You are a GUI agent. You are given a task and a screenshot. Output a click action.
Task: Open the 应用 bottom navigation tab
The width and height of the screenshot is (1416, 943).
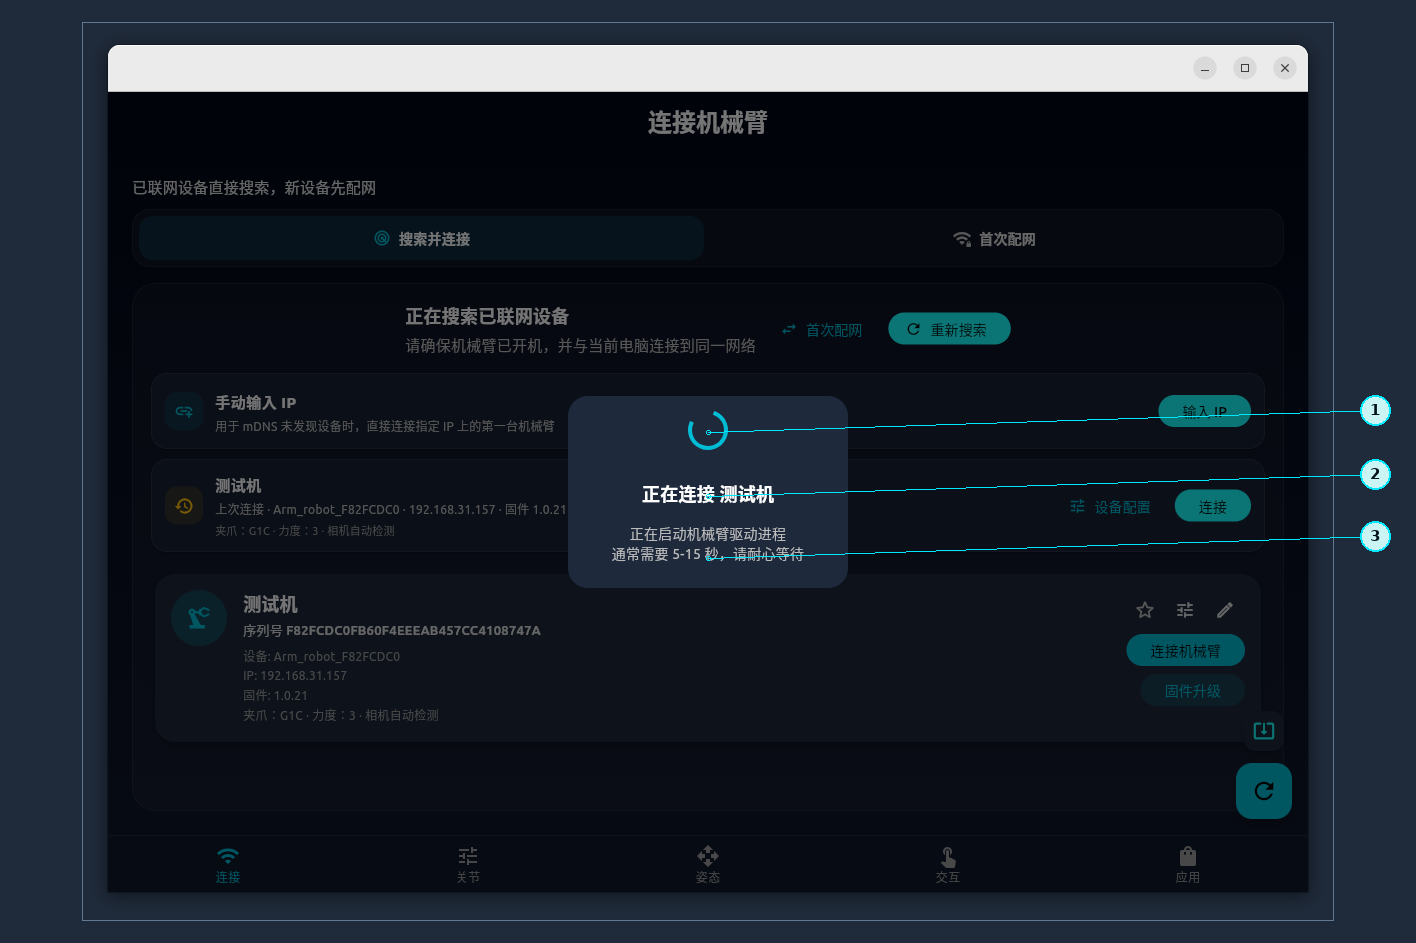(1188, 865)
